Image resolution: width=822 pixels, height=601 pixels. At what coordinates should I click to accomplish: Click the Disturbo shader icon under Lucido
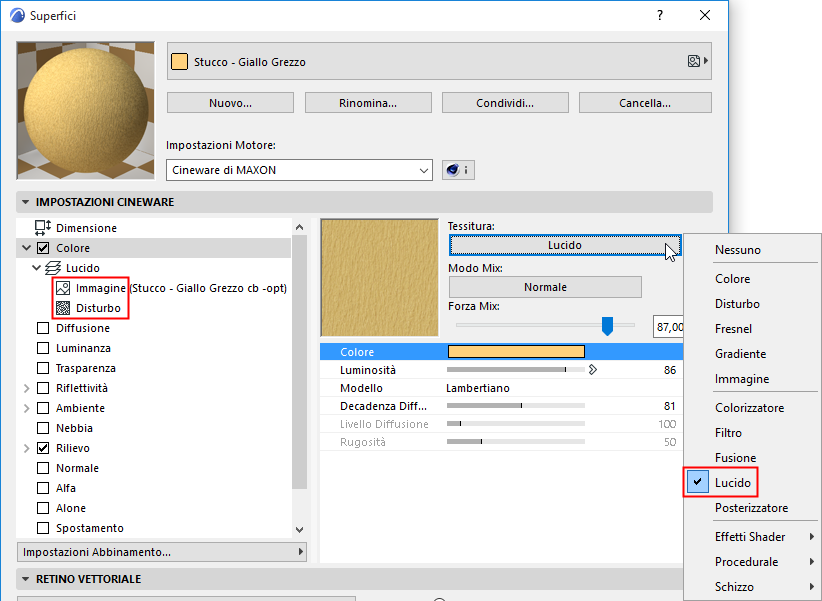pos(63,306)
